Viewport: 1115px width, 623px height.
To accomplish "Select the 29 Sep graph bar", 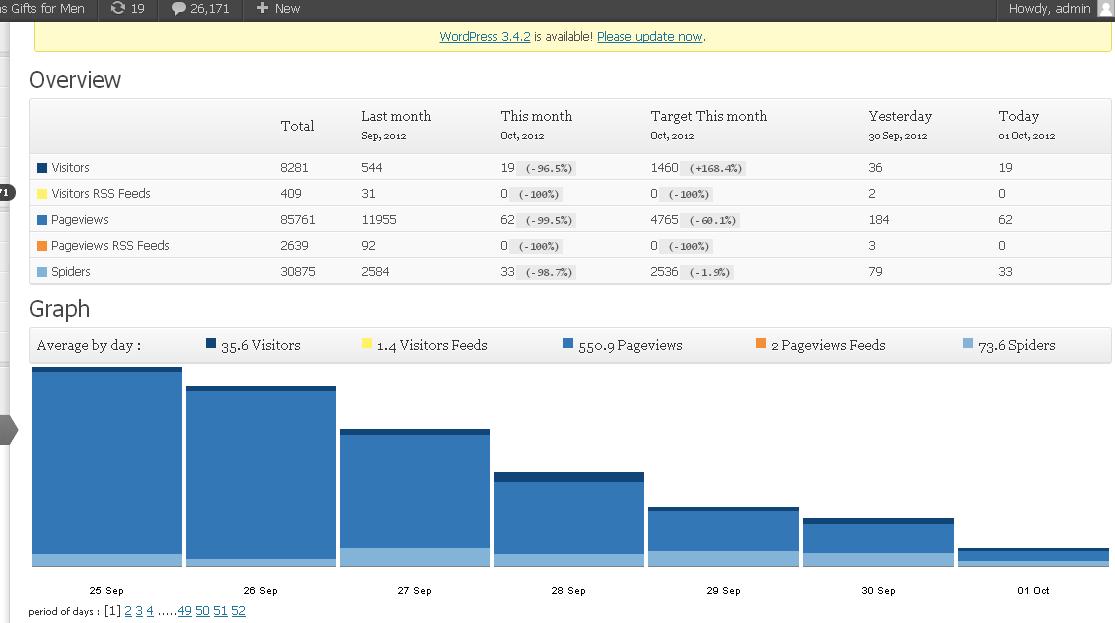I will click(724, 537).
